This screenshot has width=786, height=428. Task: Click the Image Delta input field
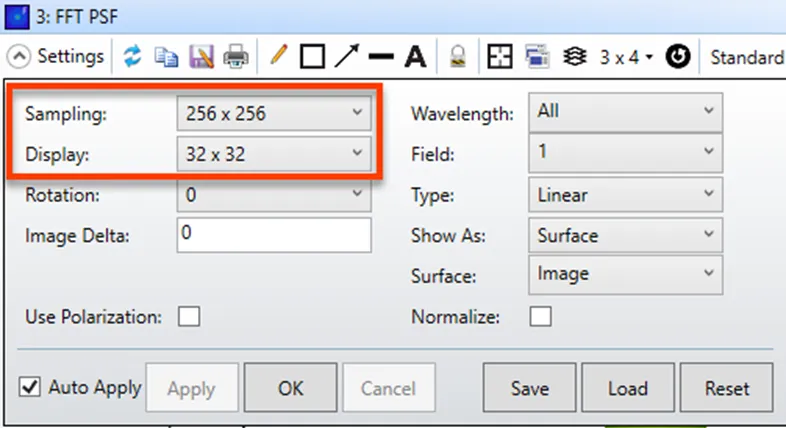(274, 236)
